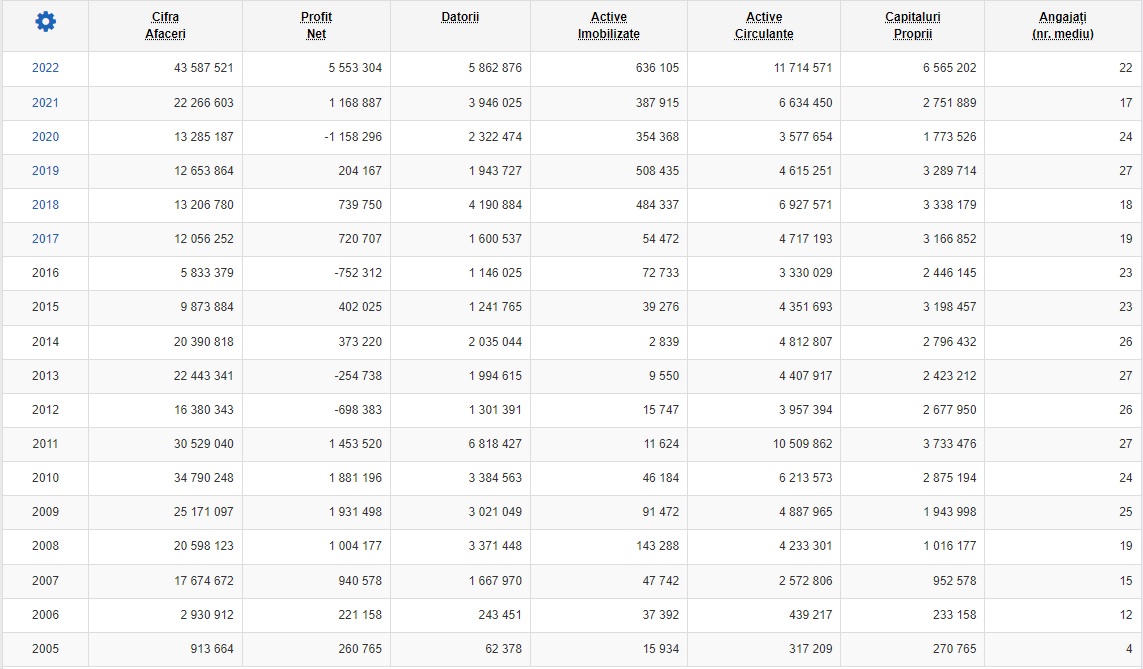Click the Active Imobilizate column header
This screenshot has width=1143, height=669.
[x=609, y=26]
